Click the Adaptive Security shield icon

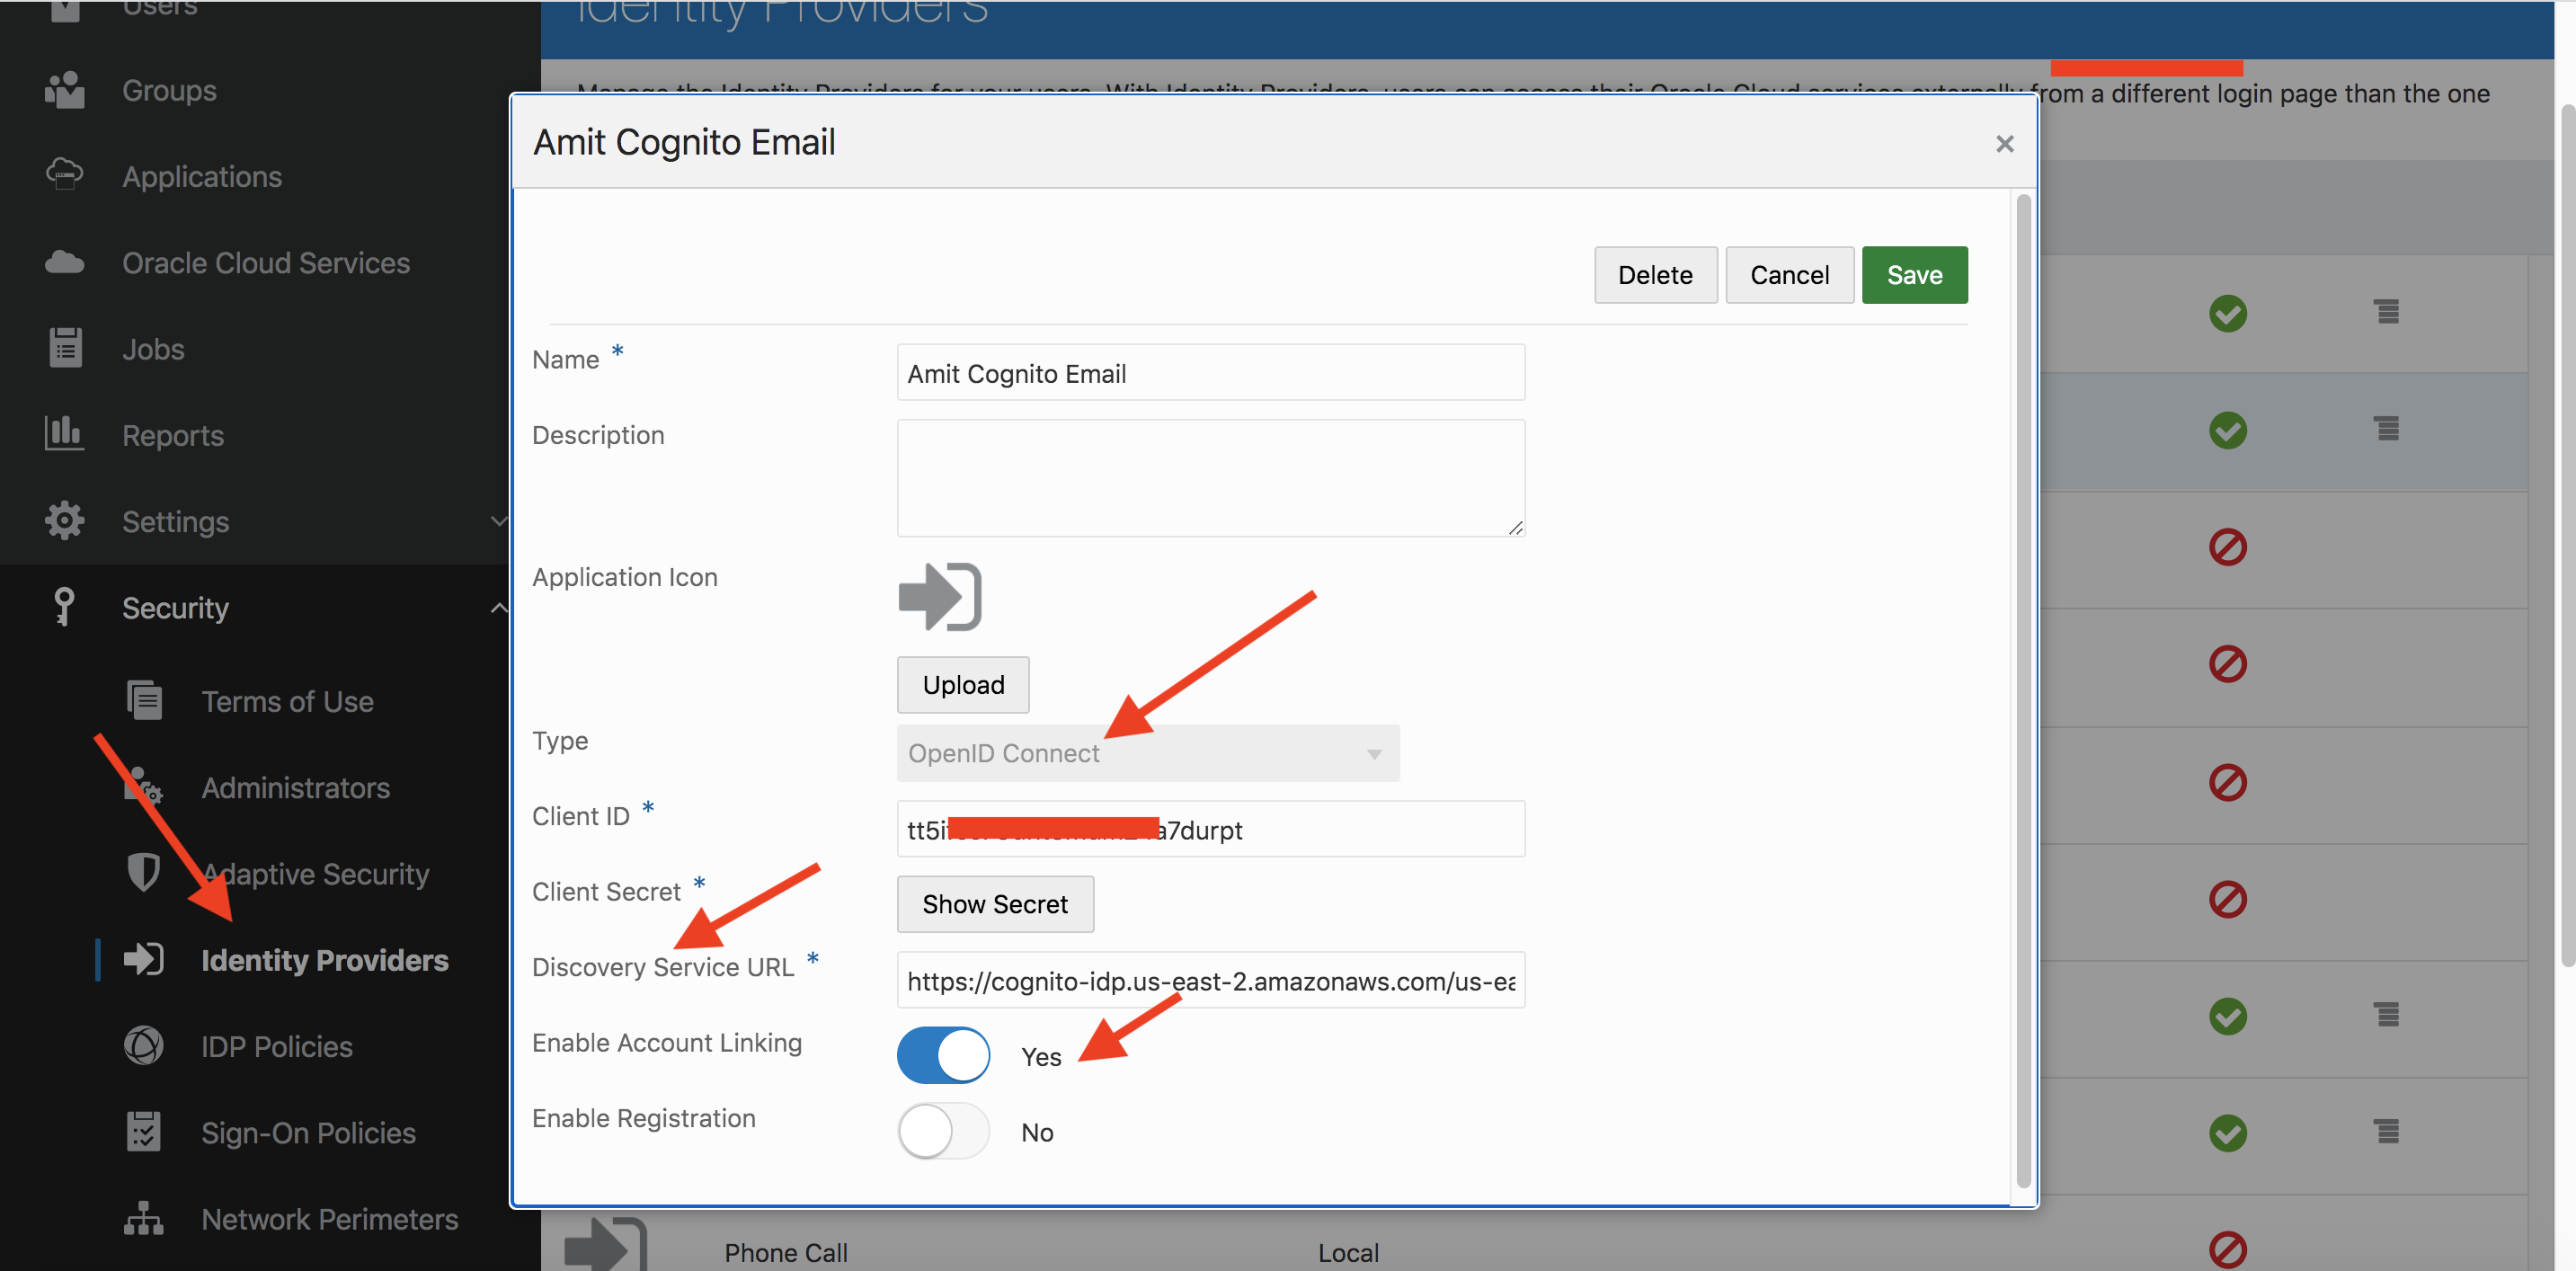[143, 873]
